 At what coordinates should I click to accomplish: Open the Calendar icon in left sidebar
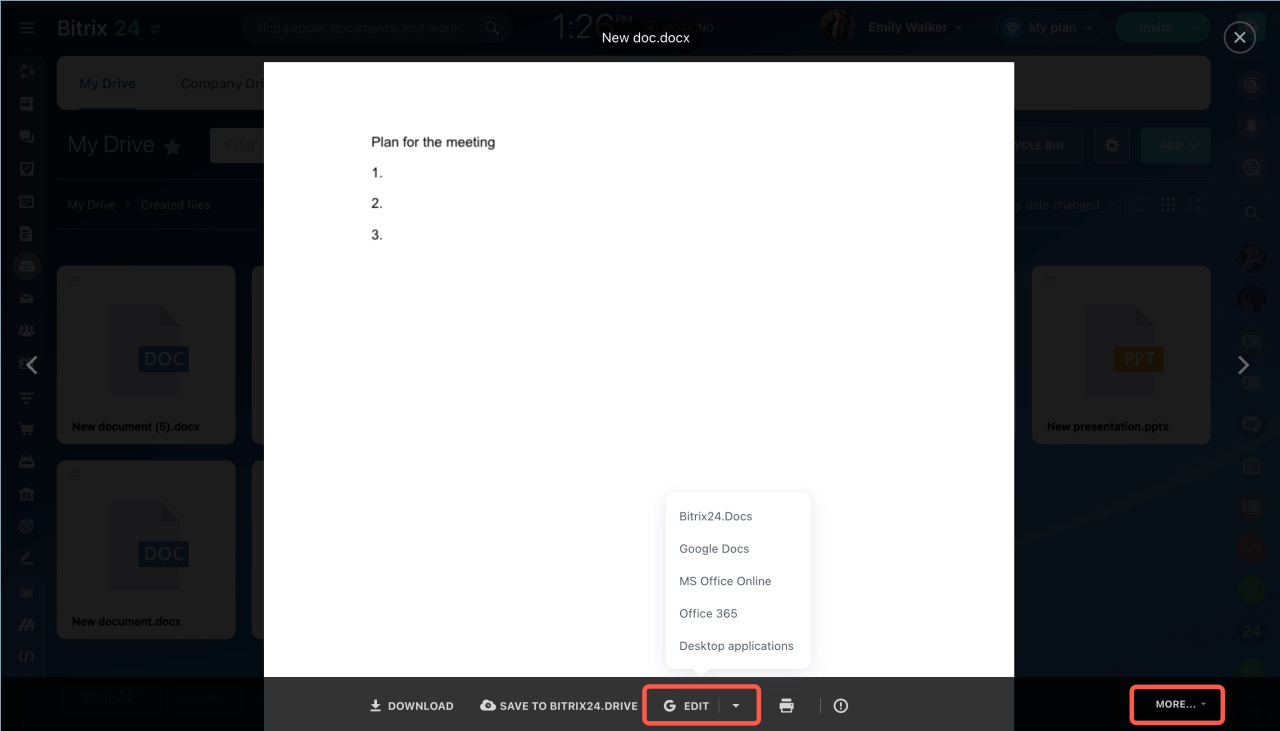27,201
